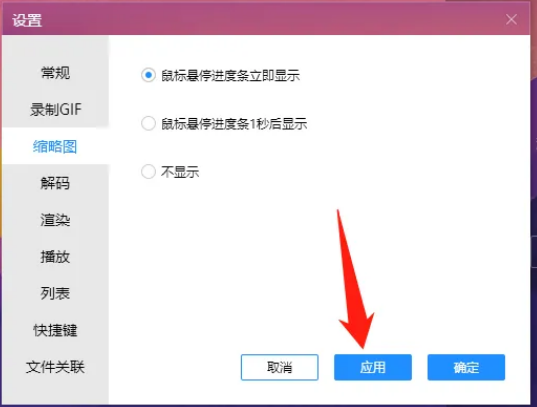The image size is (537, 407).
Task: Click the 设置 dialog title text
Action: pos(27,20)
